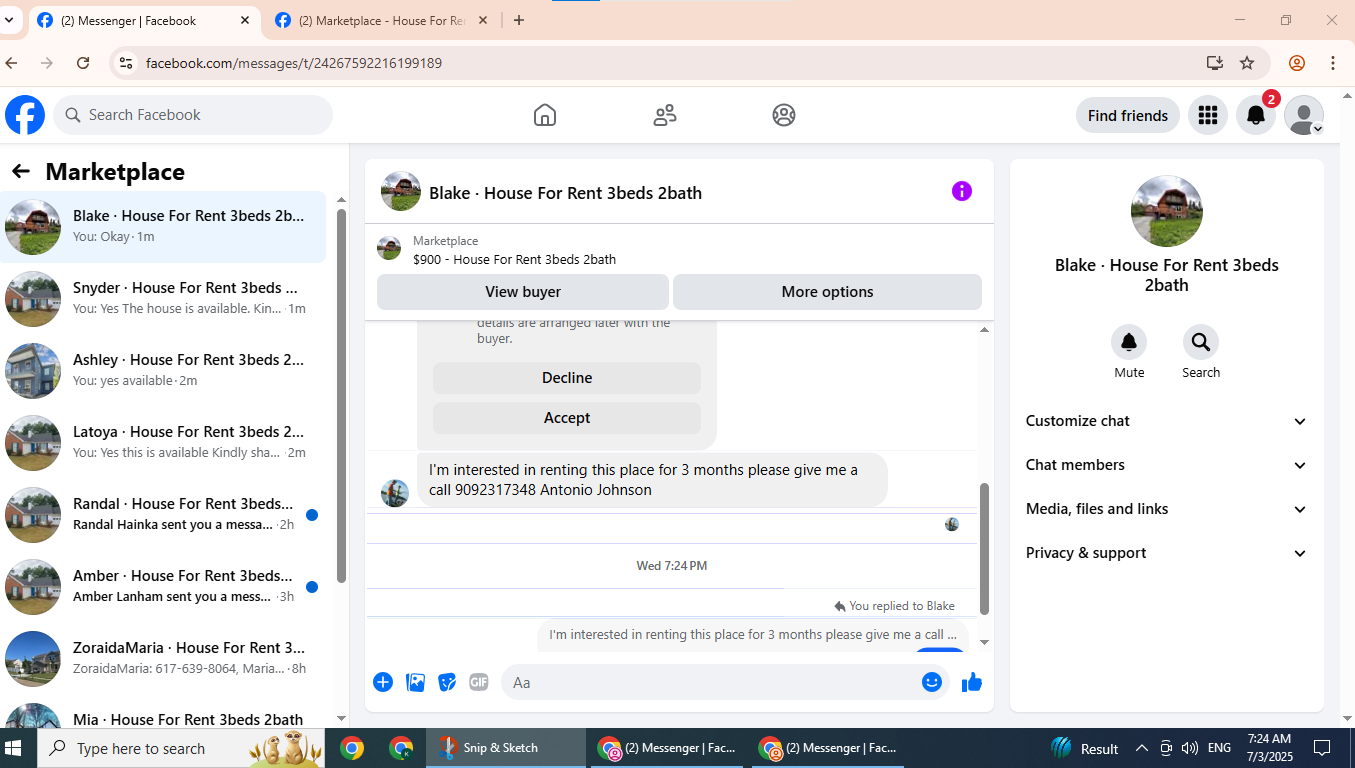This screenshot has height=768, width=1355.
Task: Open the Chrome profile icon in the toolbar
Action: (1297, 63)
